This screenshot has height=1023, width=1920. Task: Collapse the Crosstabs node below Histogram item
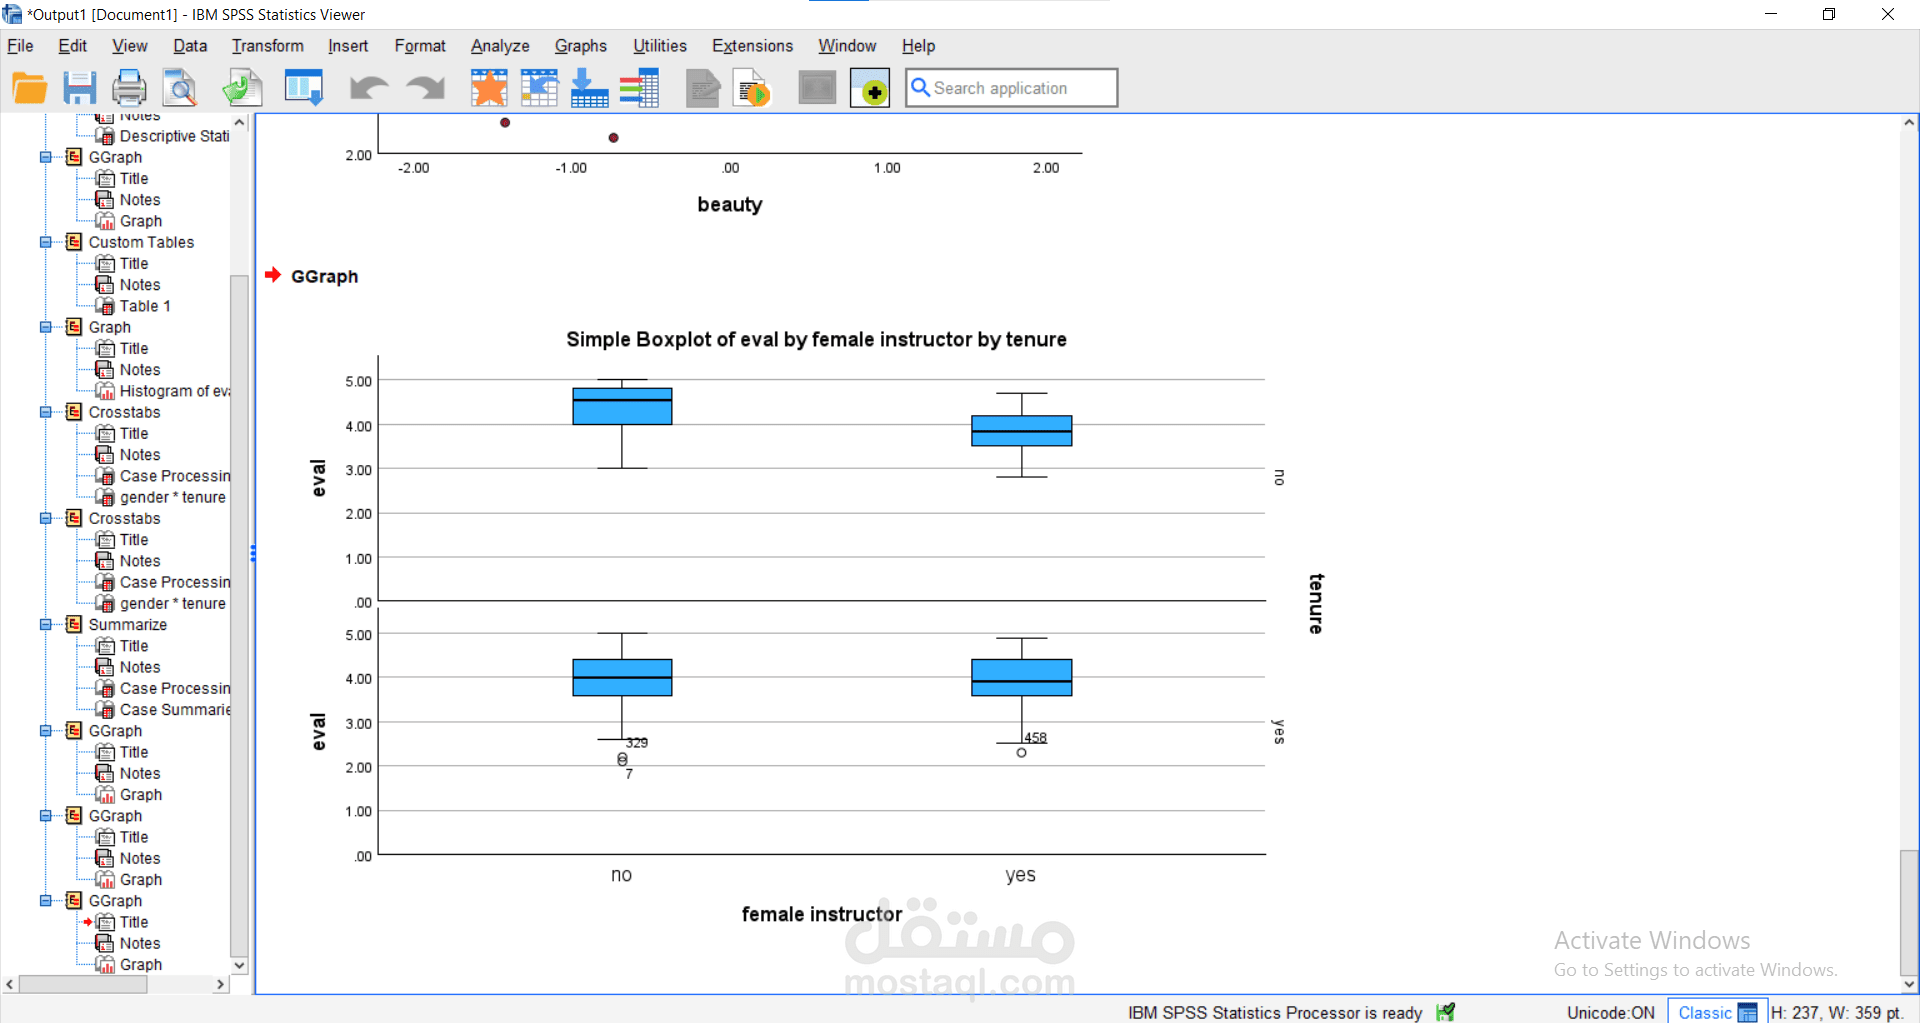coord(45,412)
